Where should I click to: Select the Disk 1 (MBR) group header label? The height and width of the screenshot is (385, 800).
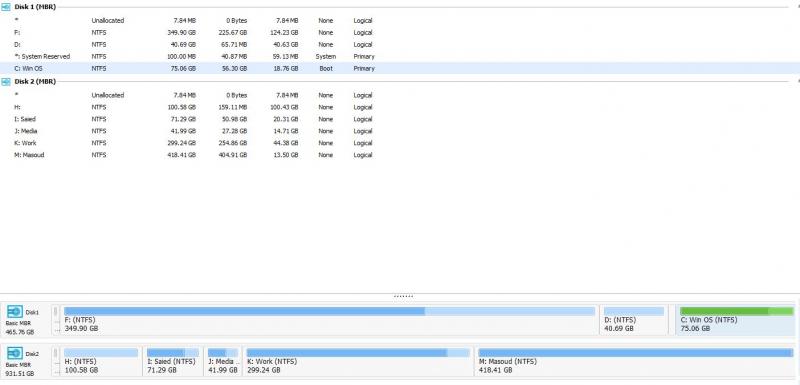click(35, 7)
